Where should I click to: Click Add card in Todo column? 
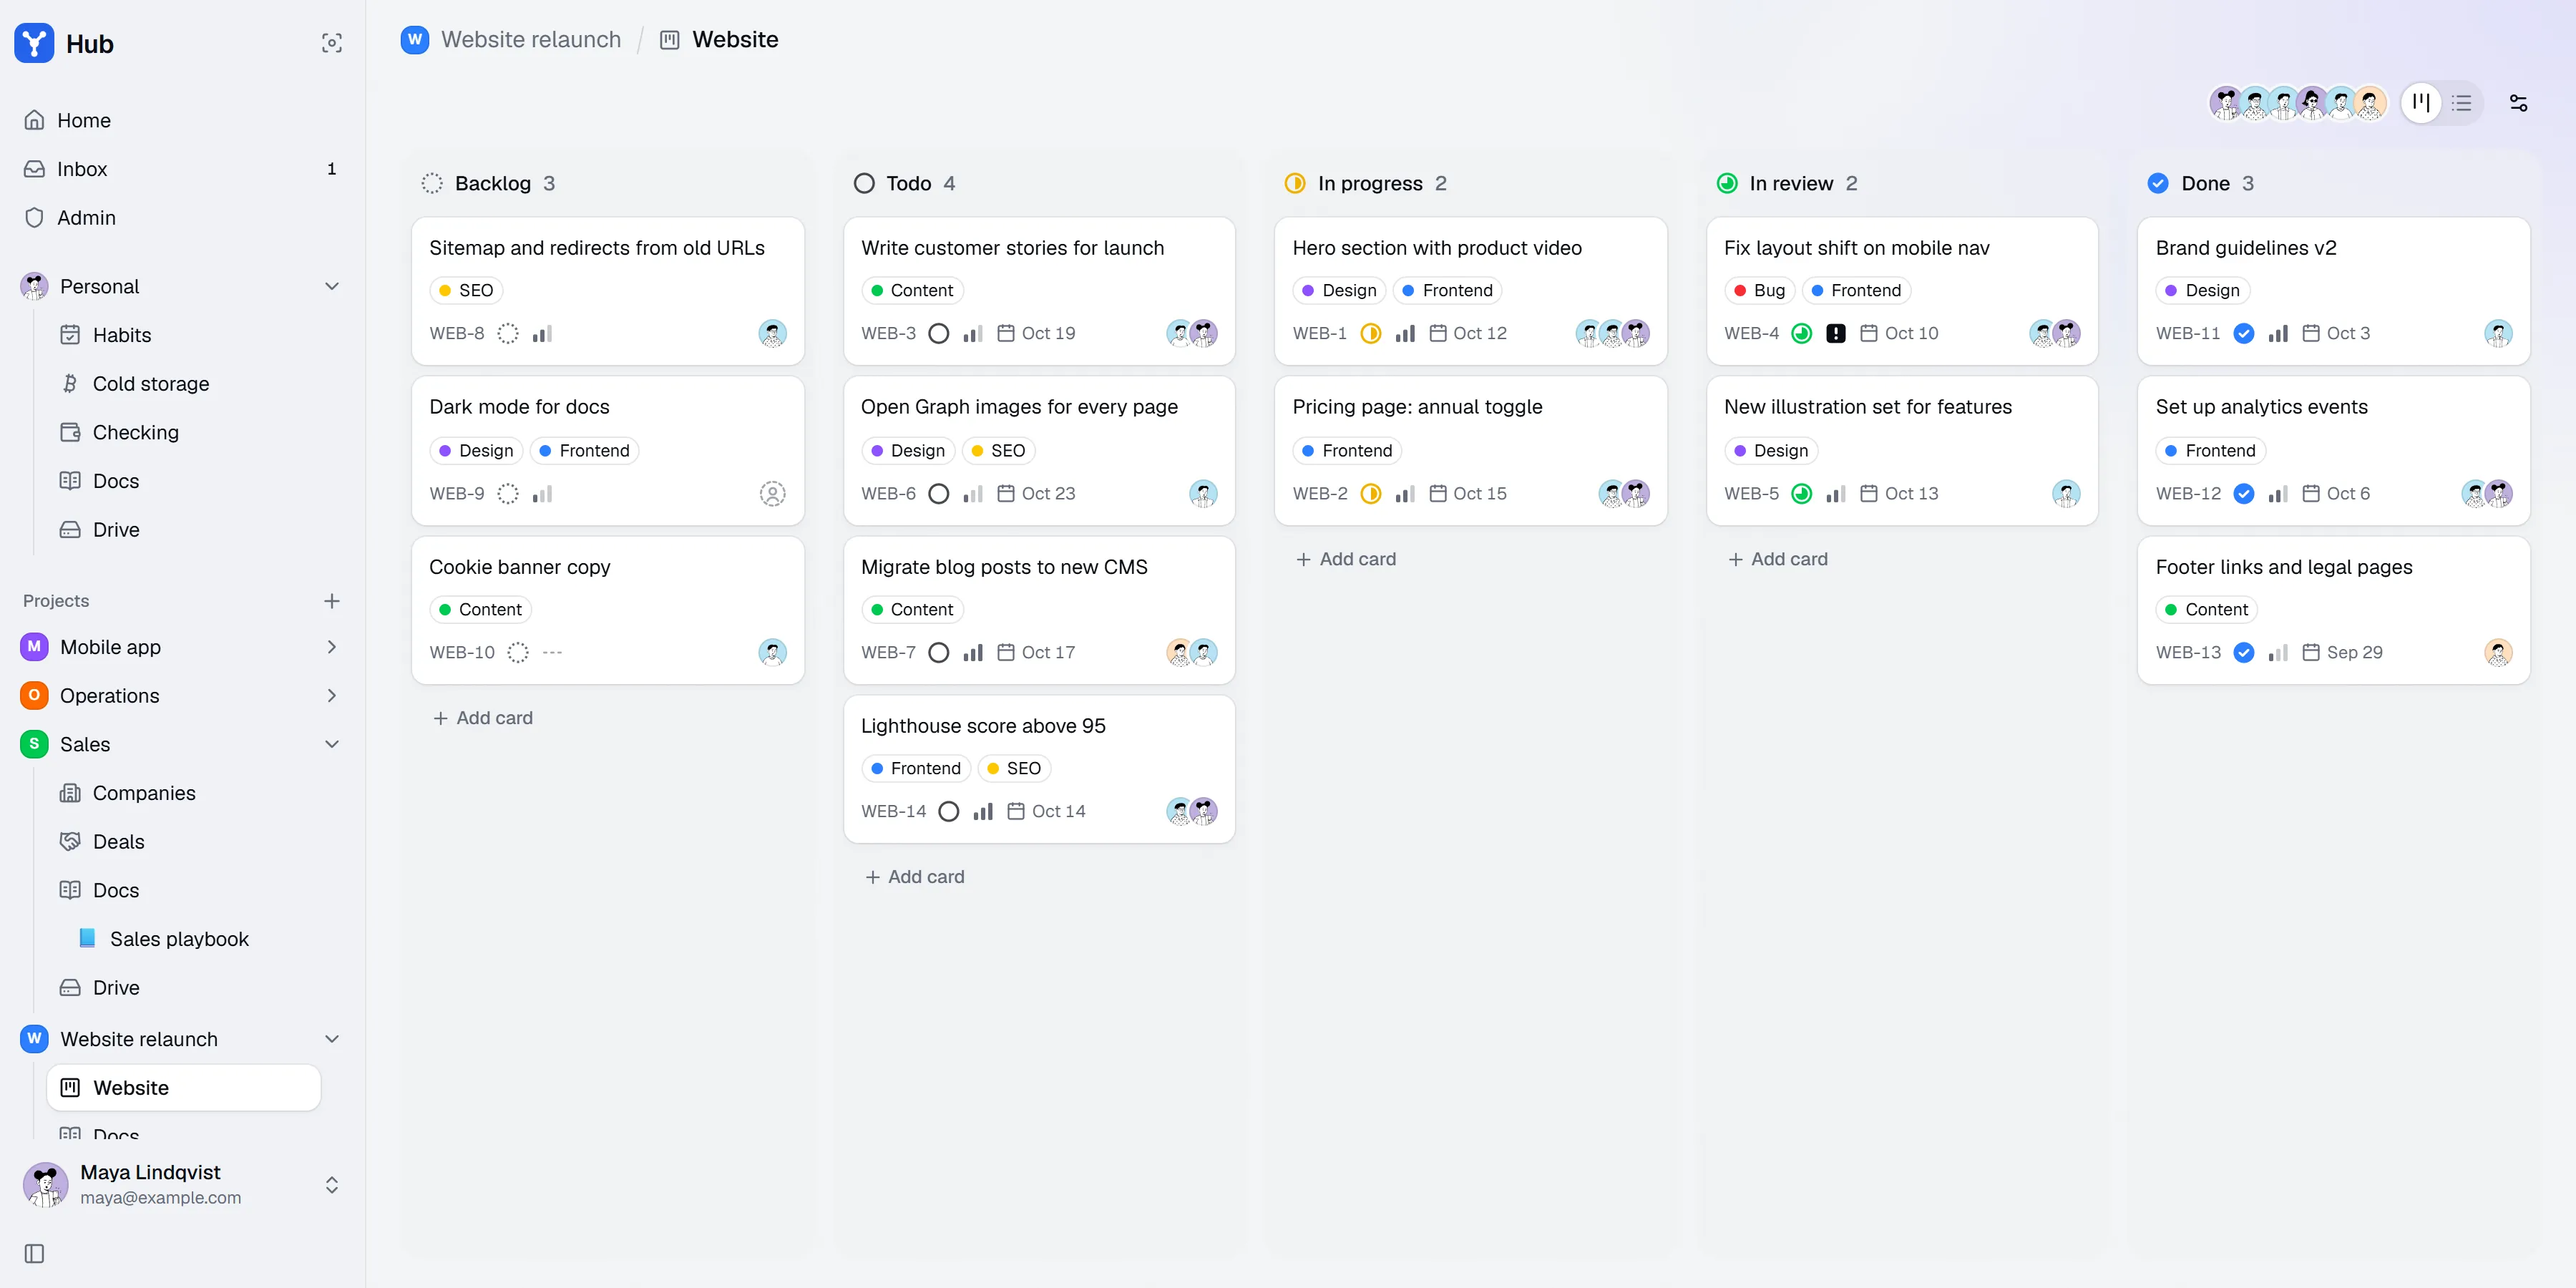[915, 877]
